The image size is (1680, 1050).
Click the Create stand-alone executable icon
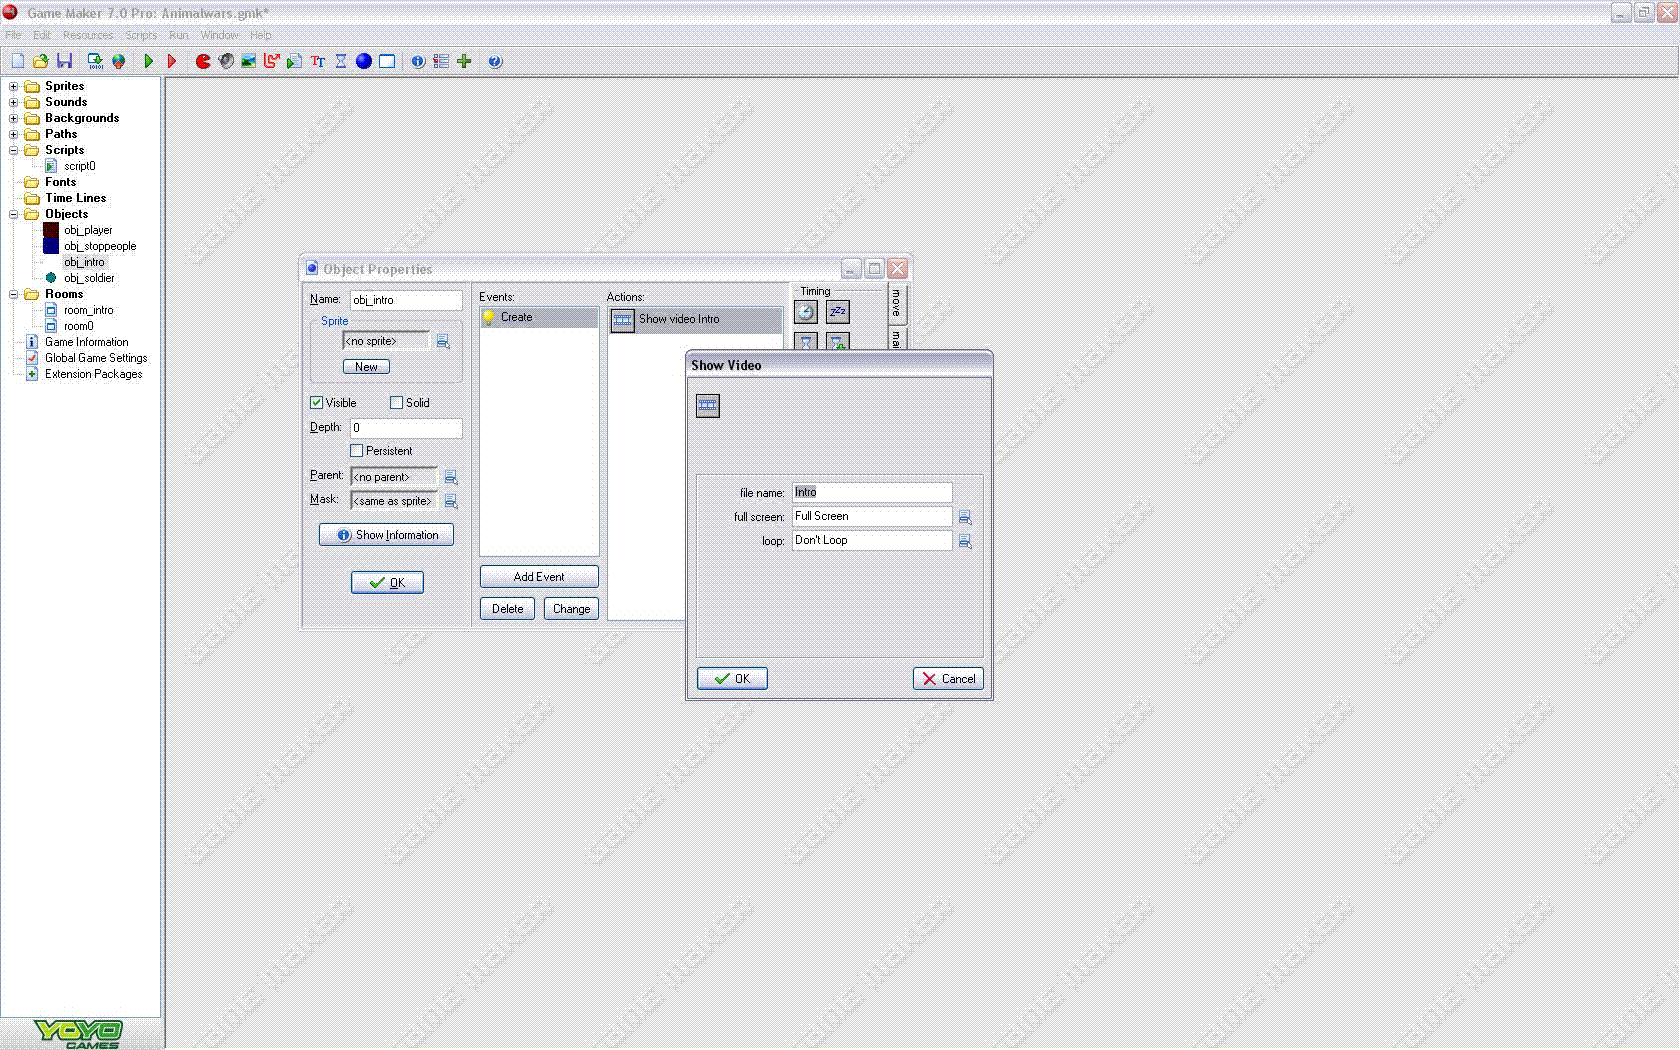pyautogui.click(x=95, y=61)
